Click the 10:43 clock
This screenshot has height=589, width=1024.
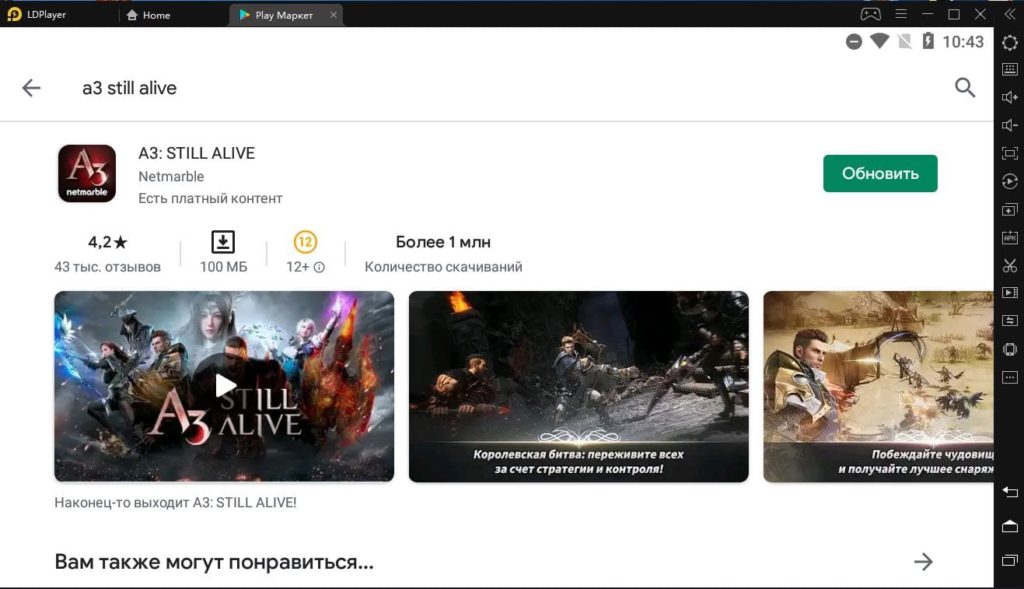[x=963, y=42]
